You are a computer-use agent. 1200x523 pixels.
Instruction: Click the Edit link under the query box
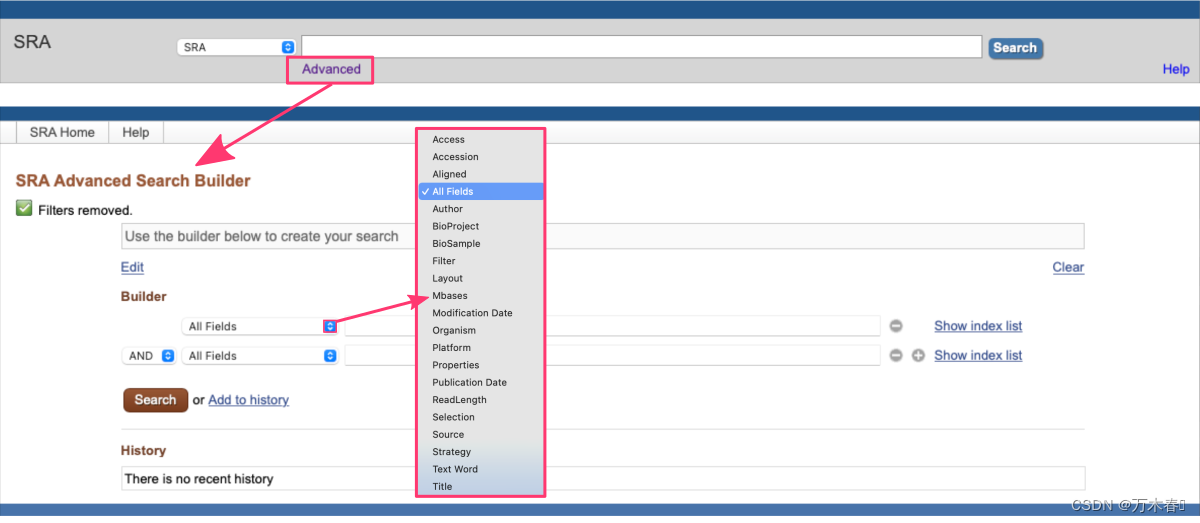(x=132, y=267)
